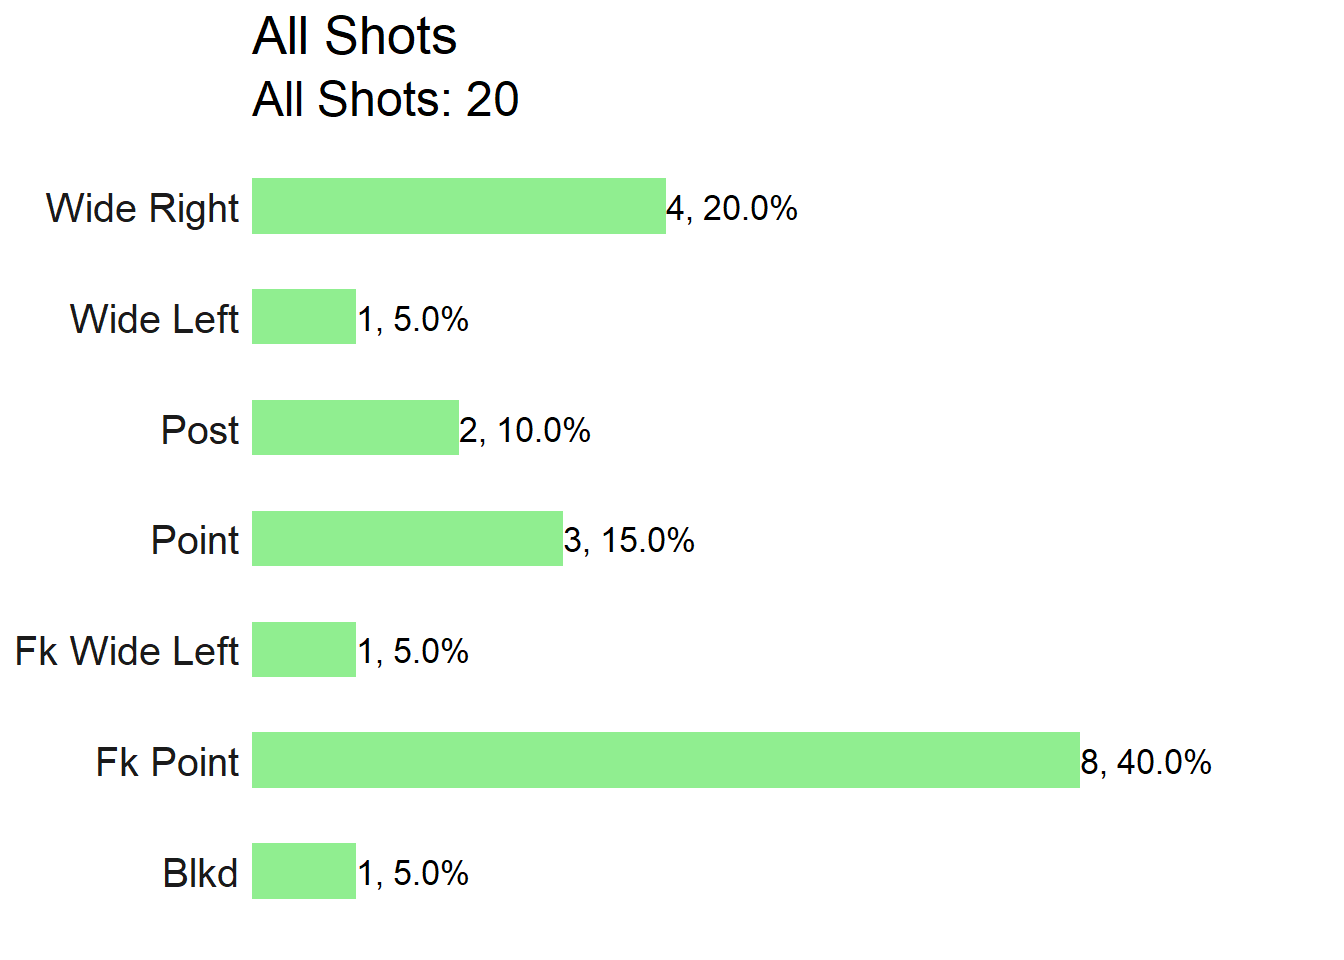Select the Blkd axis label
Image resolution: width=1344 pixels, height=960 pixels.
coord(200,873)
